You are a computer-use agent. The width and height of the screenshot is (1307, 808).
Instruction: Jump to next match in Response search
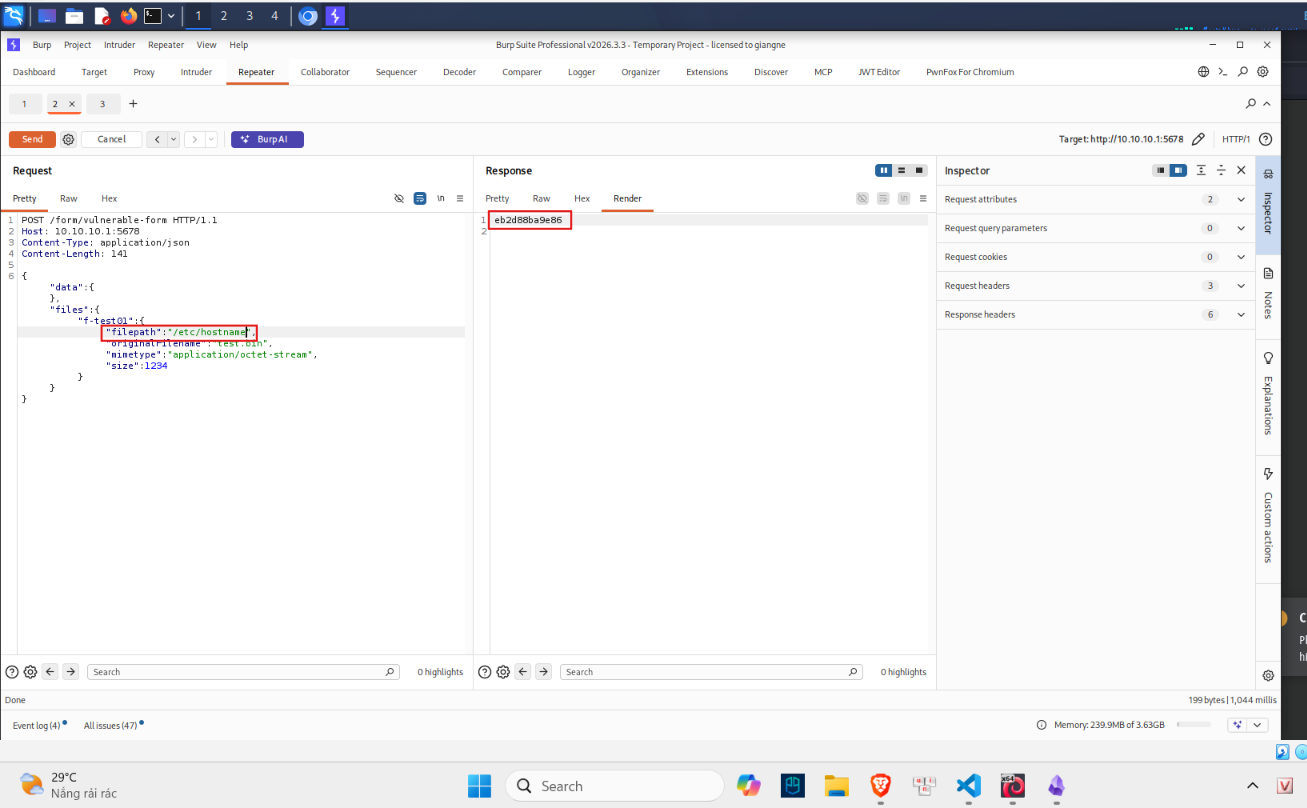pos(543,672)
